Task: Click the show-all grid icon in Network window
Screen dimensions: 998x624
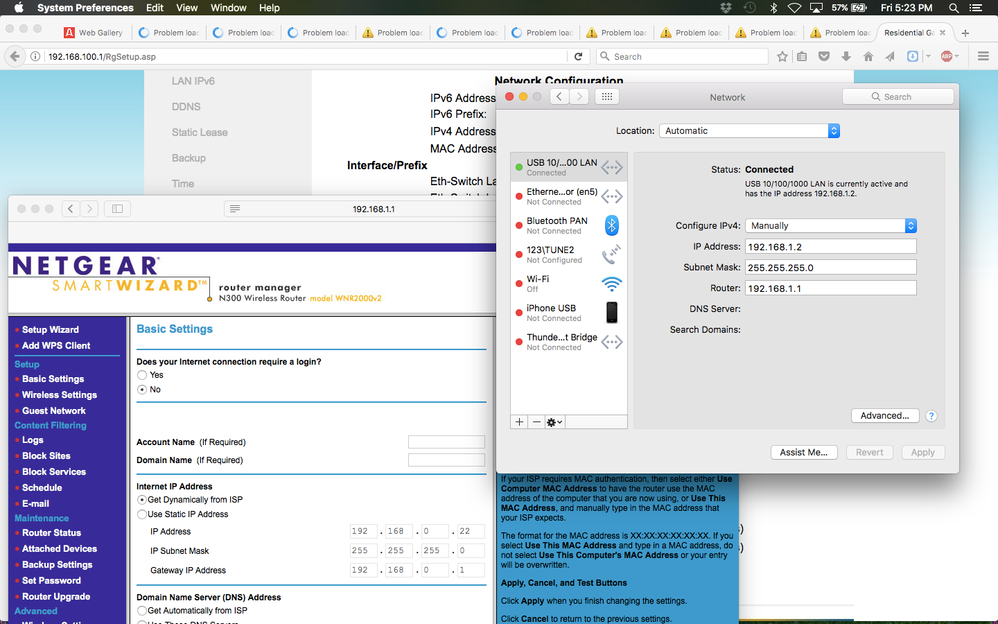Action: pos(606,97)
